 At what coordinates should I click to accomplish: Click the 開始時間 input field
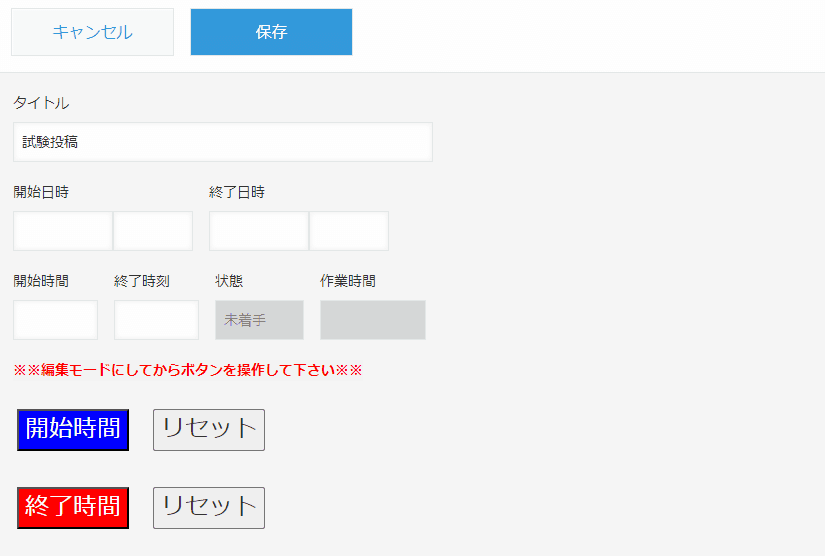[x=56, y=320]
